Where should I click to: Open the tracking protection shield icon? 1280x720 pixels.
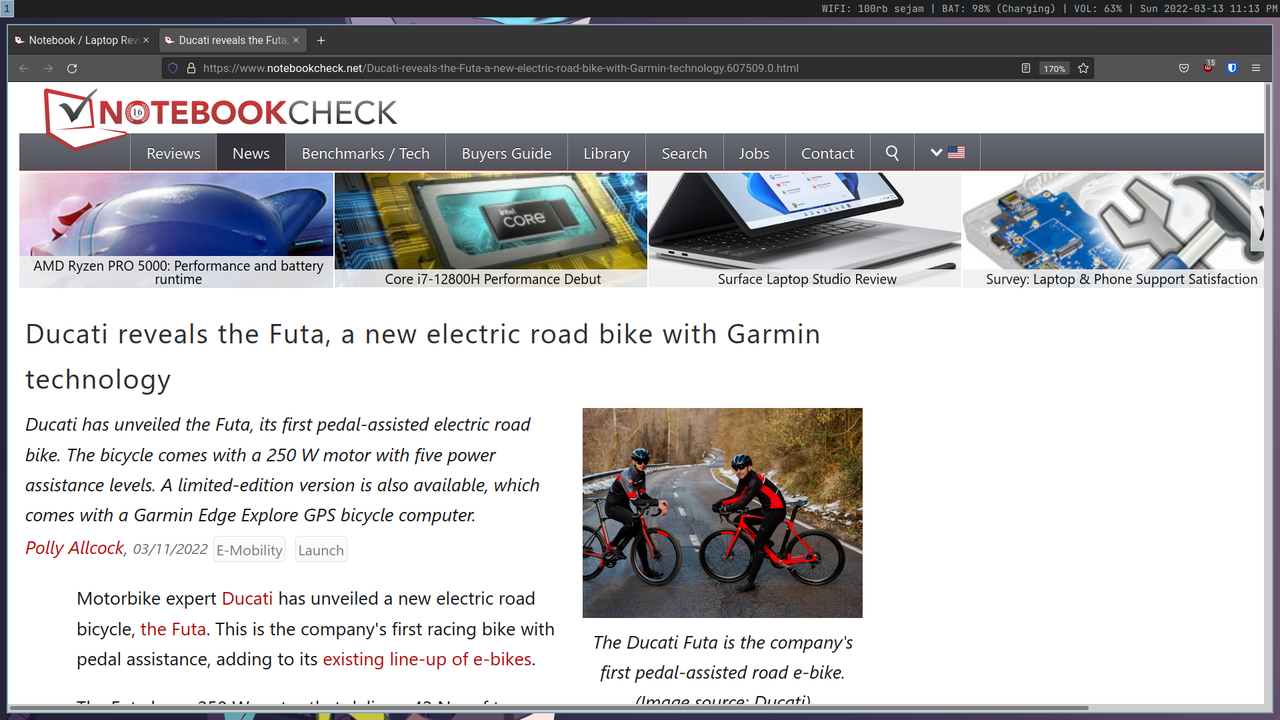coord(172,68)
